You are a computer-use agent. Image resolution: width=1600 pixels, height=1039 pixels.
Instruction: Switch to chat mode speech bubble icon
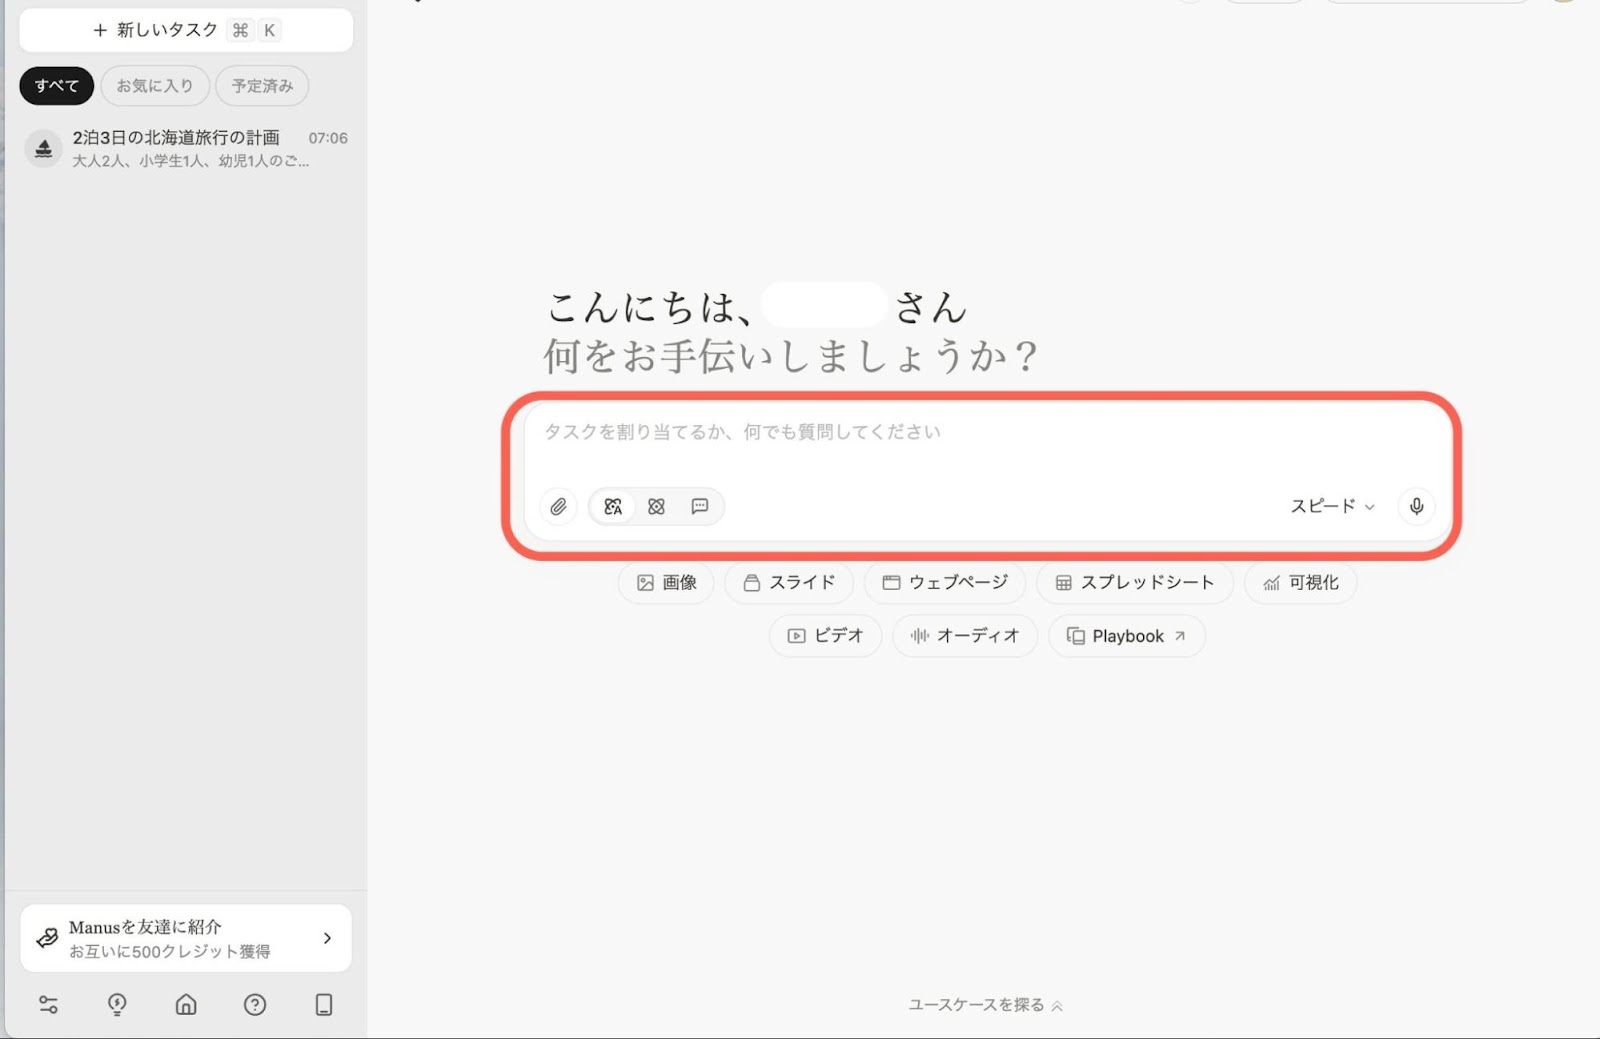pyautogui.click(x=700, y=507)
